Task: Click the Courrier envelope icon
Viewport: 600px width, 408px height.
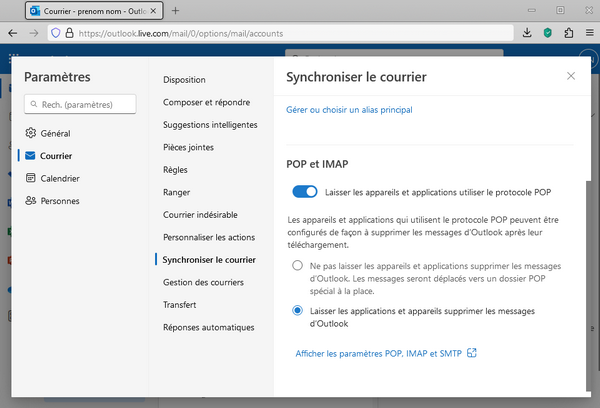Action: point(31,156)
